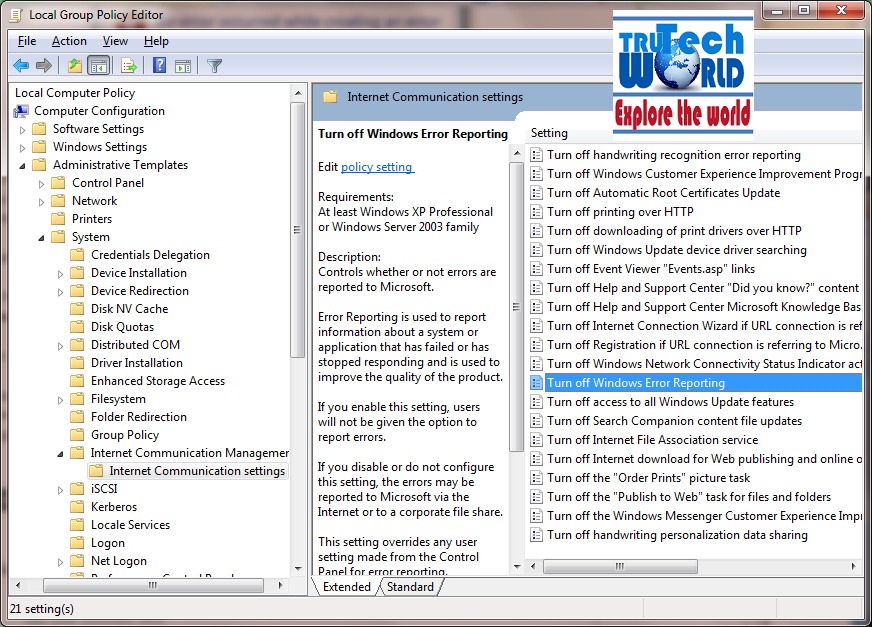Open the Action menu
The image size is (872, 627).
pyautogui.click(x=69, y=41)
